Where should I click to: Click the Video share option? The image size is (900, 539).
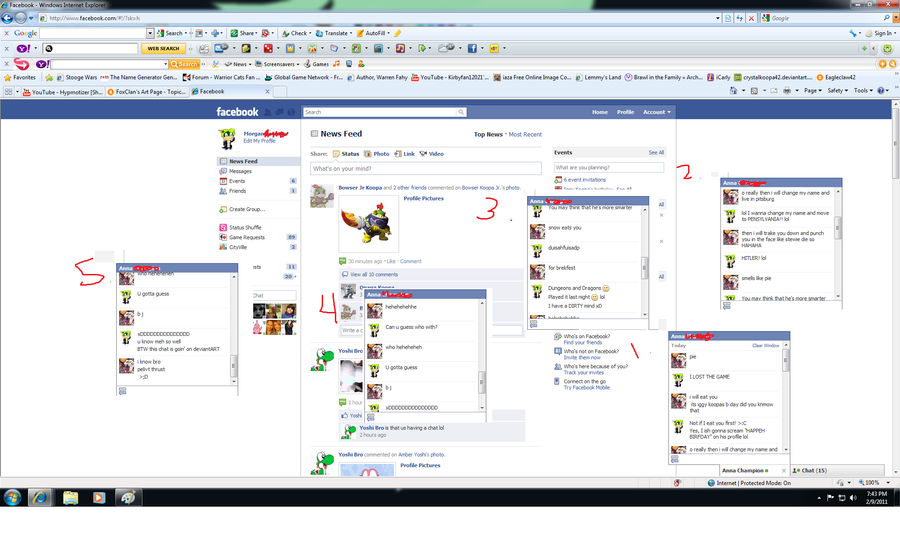(432, 154)
